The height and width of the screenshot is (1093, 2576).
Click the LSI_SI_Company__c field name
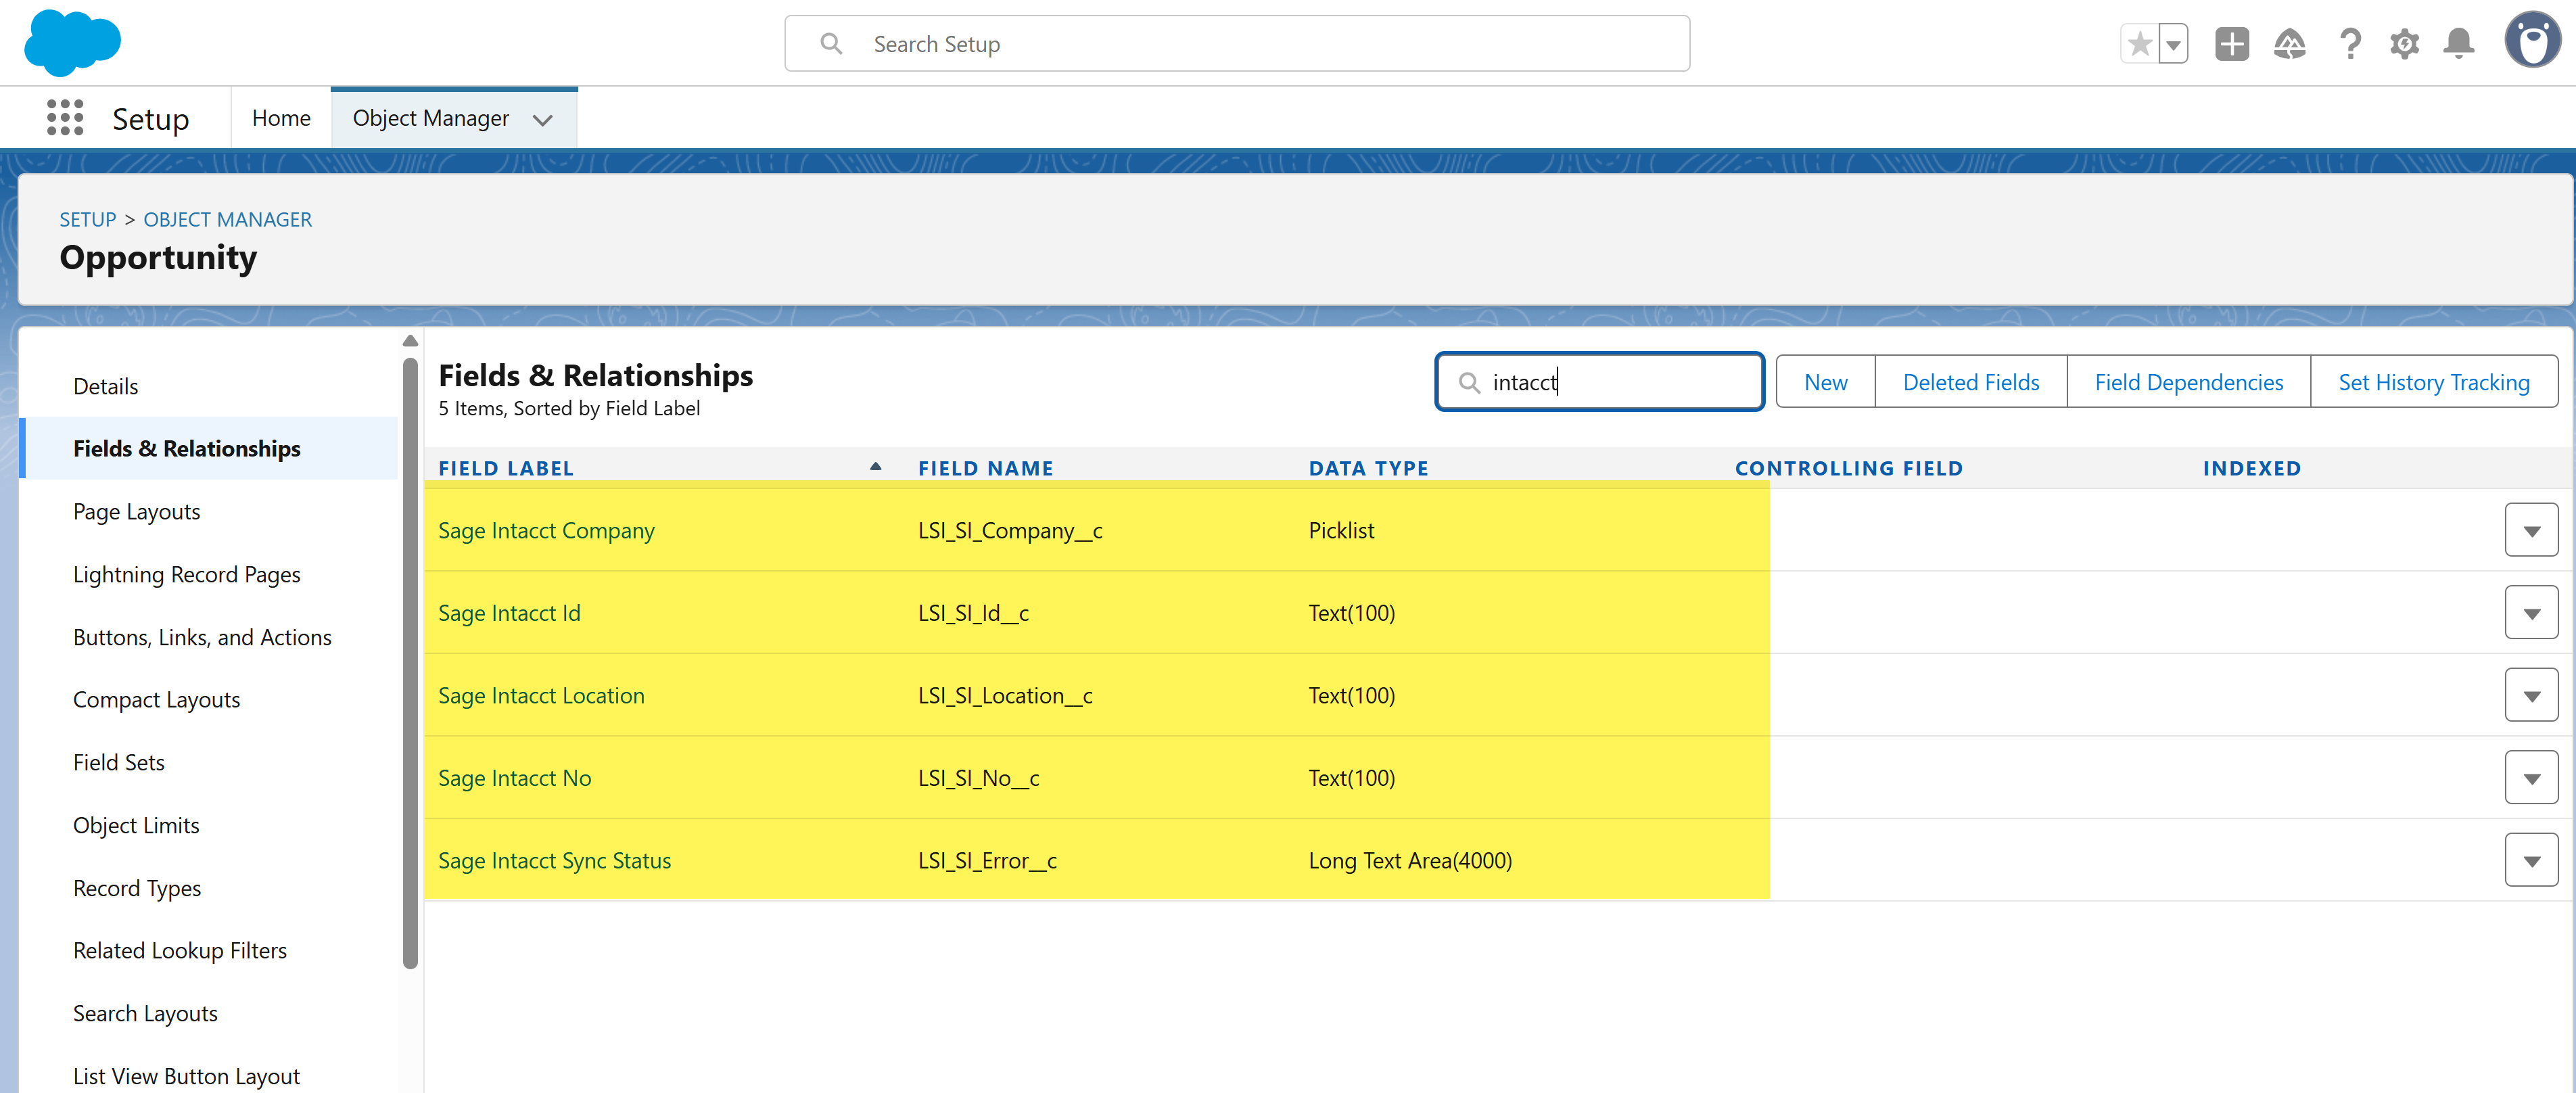click(x=1010, y=530)
